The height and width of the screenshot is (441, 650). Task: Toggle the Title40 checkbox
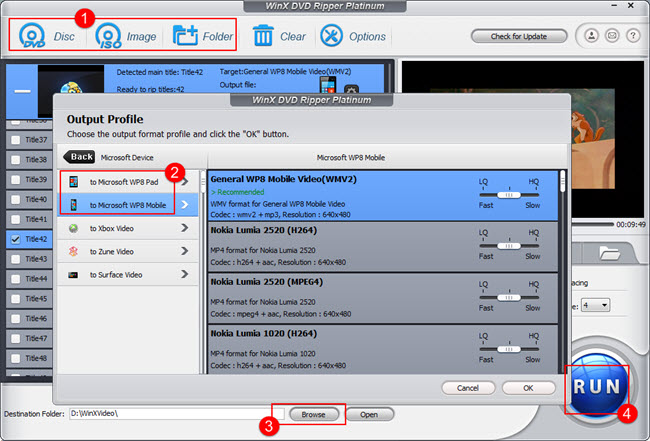pyautogui.click(x=16, y=199)
